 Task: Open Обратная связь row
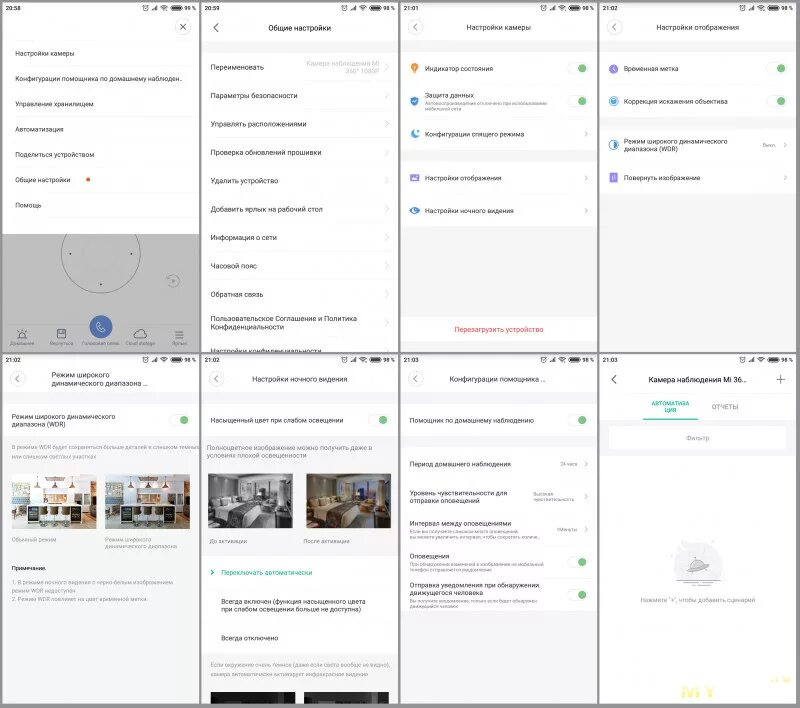[299, 294]
